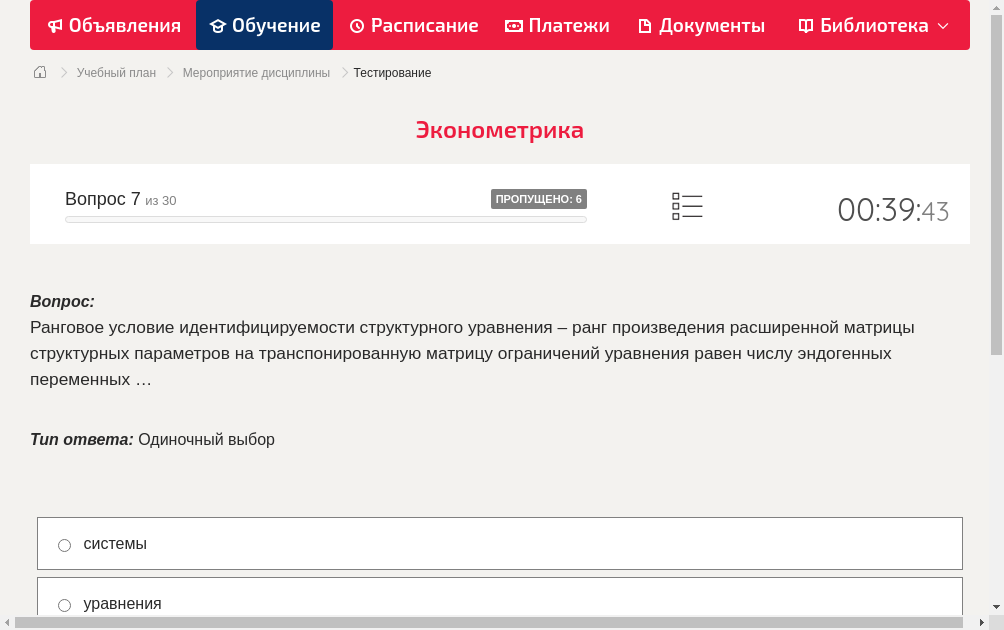1004x630 pixels.
Task: Click the Мероприятие дисциплины breadcrumb
Action: (254, 72)
